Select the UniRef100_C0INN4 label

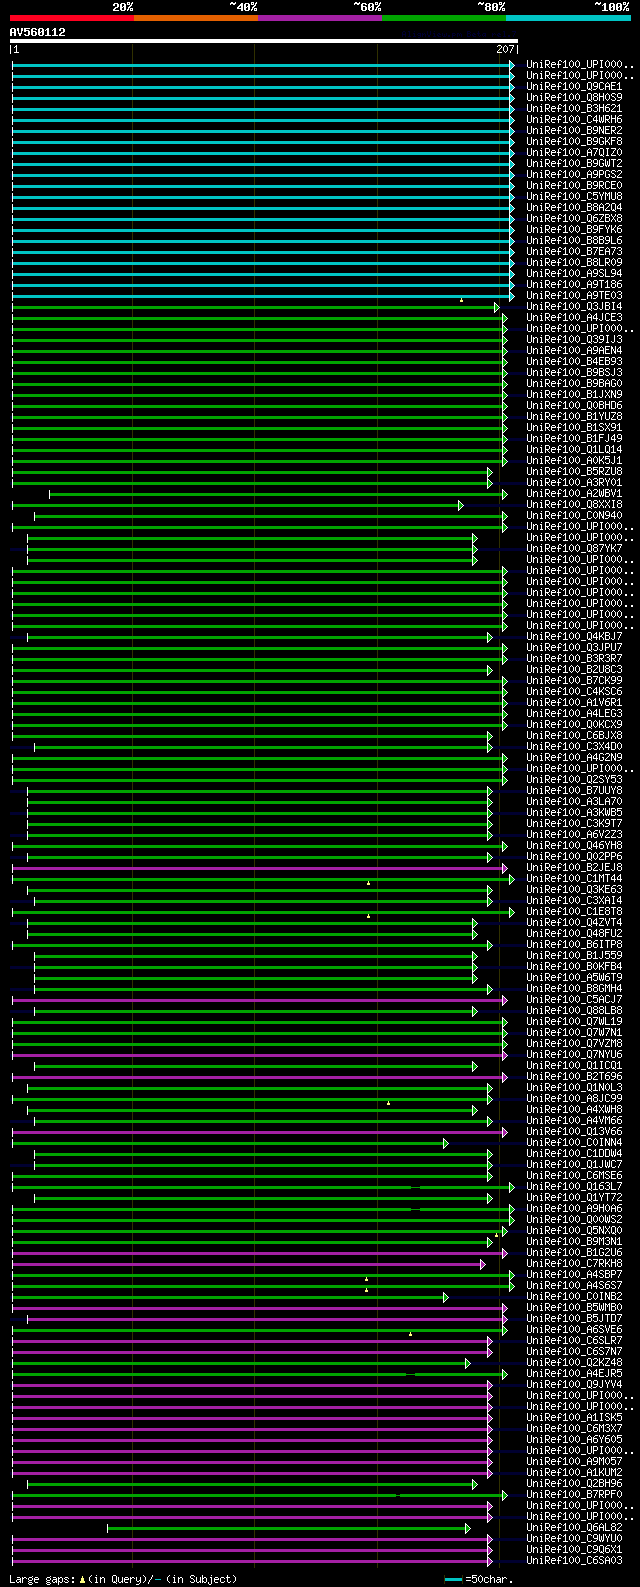click(x=574, y=1143)
